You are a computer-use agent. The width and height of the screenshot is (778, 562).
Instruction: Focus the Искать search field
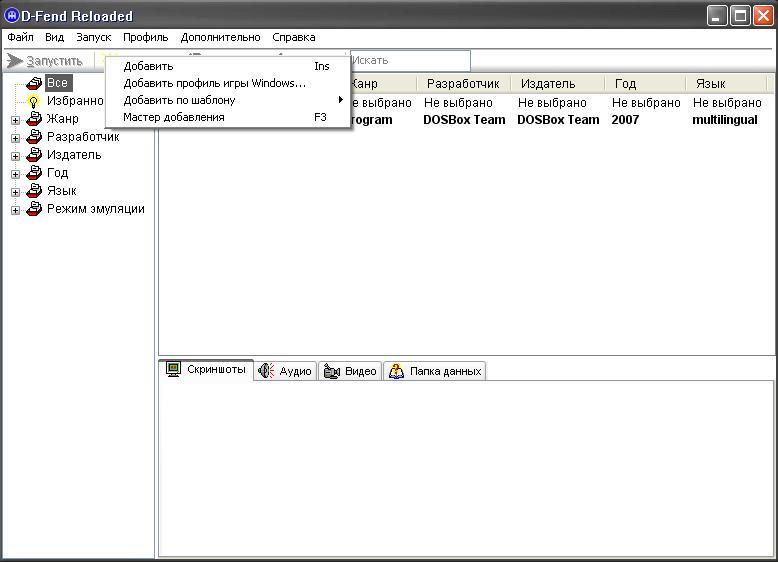[x=410, y=61]
